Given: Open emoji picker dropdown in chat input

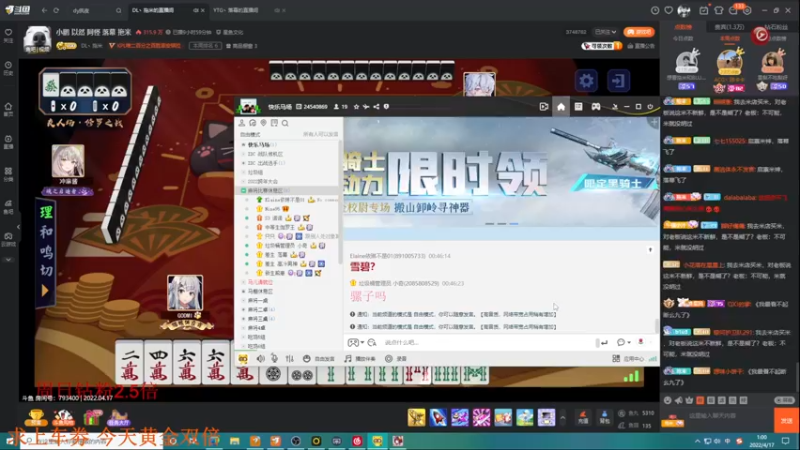Looking at the screenshot, I should (x=356, y=342).
